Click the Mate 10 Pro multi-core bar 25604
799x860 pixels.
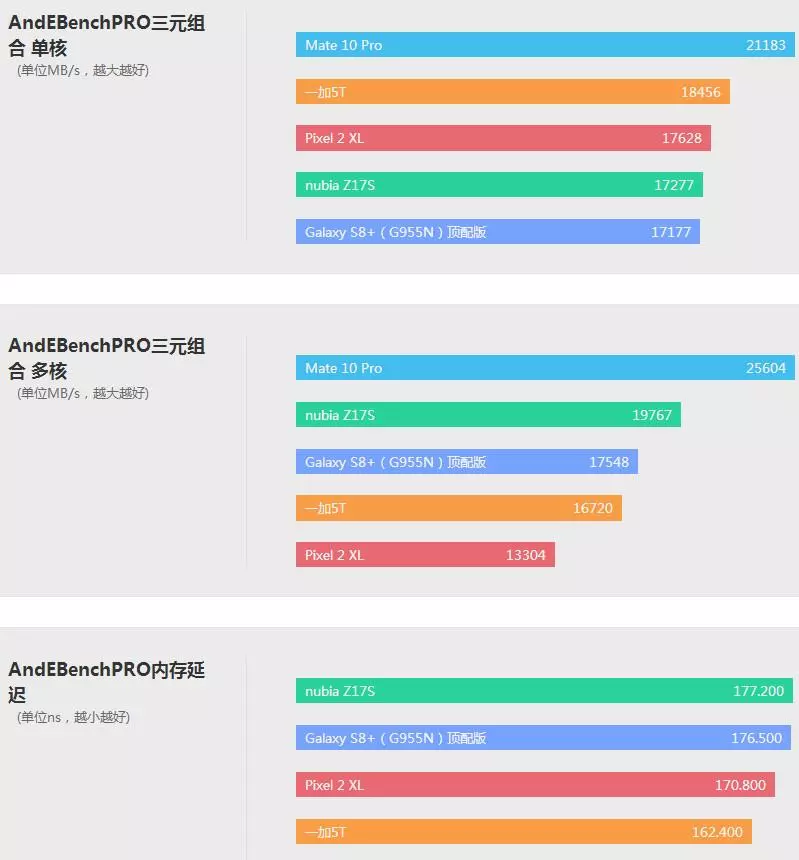(545, 367)
